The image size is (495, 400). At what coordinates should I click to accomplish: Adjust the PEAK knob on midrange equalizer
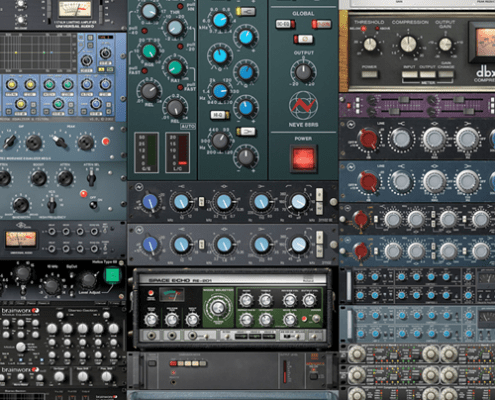pyautogui.click(x=86, y=142)
